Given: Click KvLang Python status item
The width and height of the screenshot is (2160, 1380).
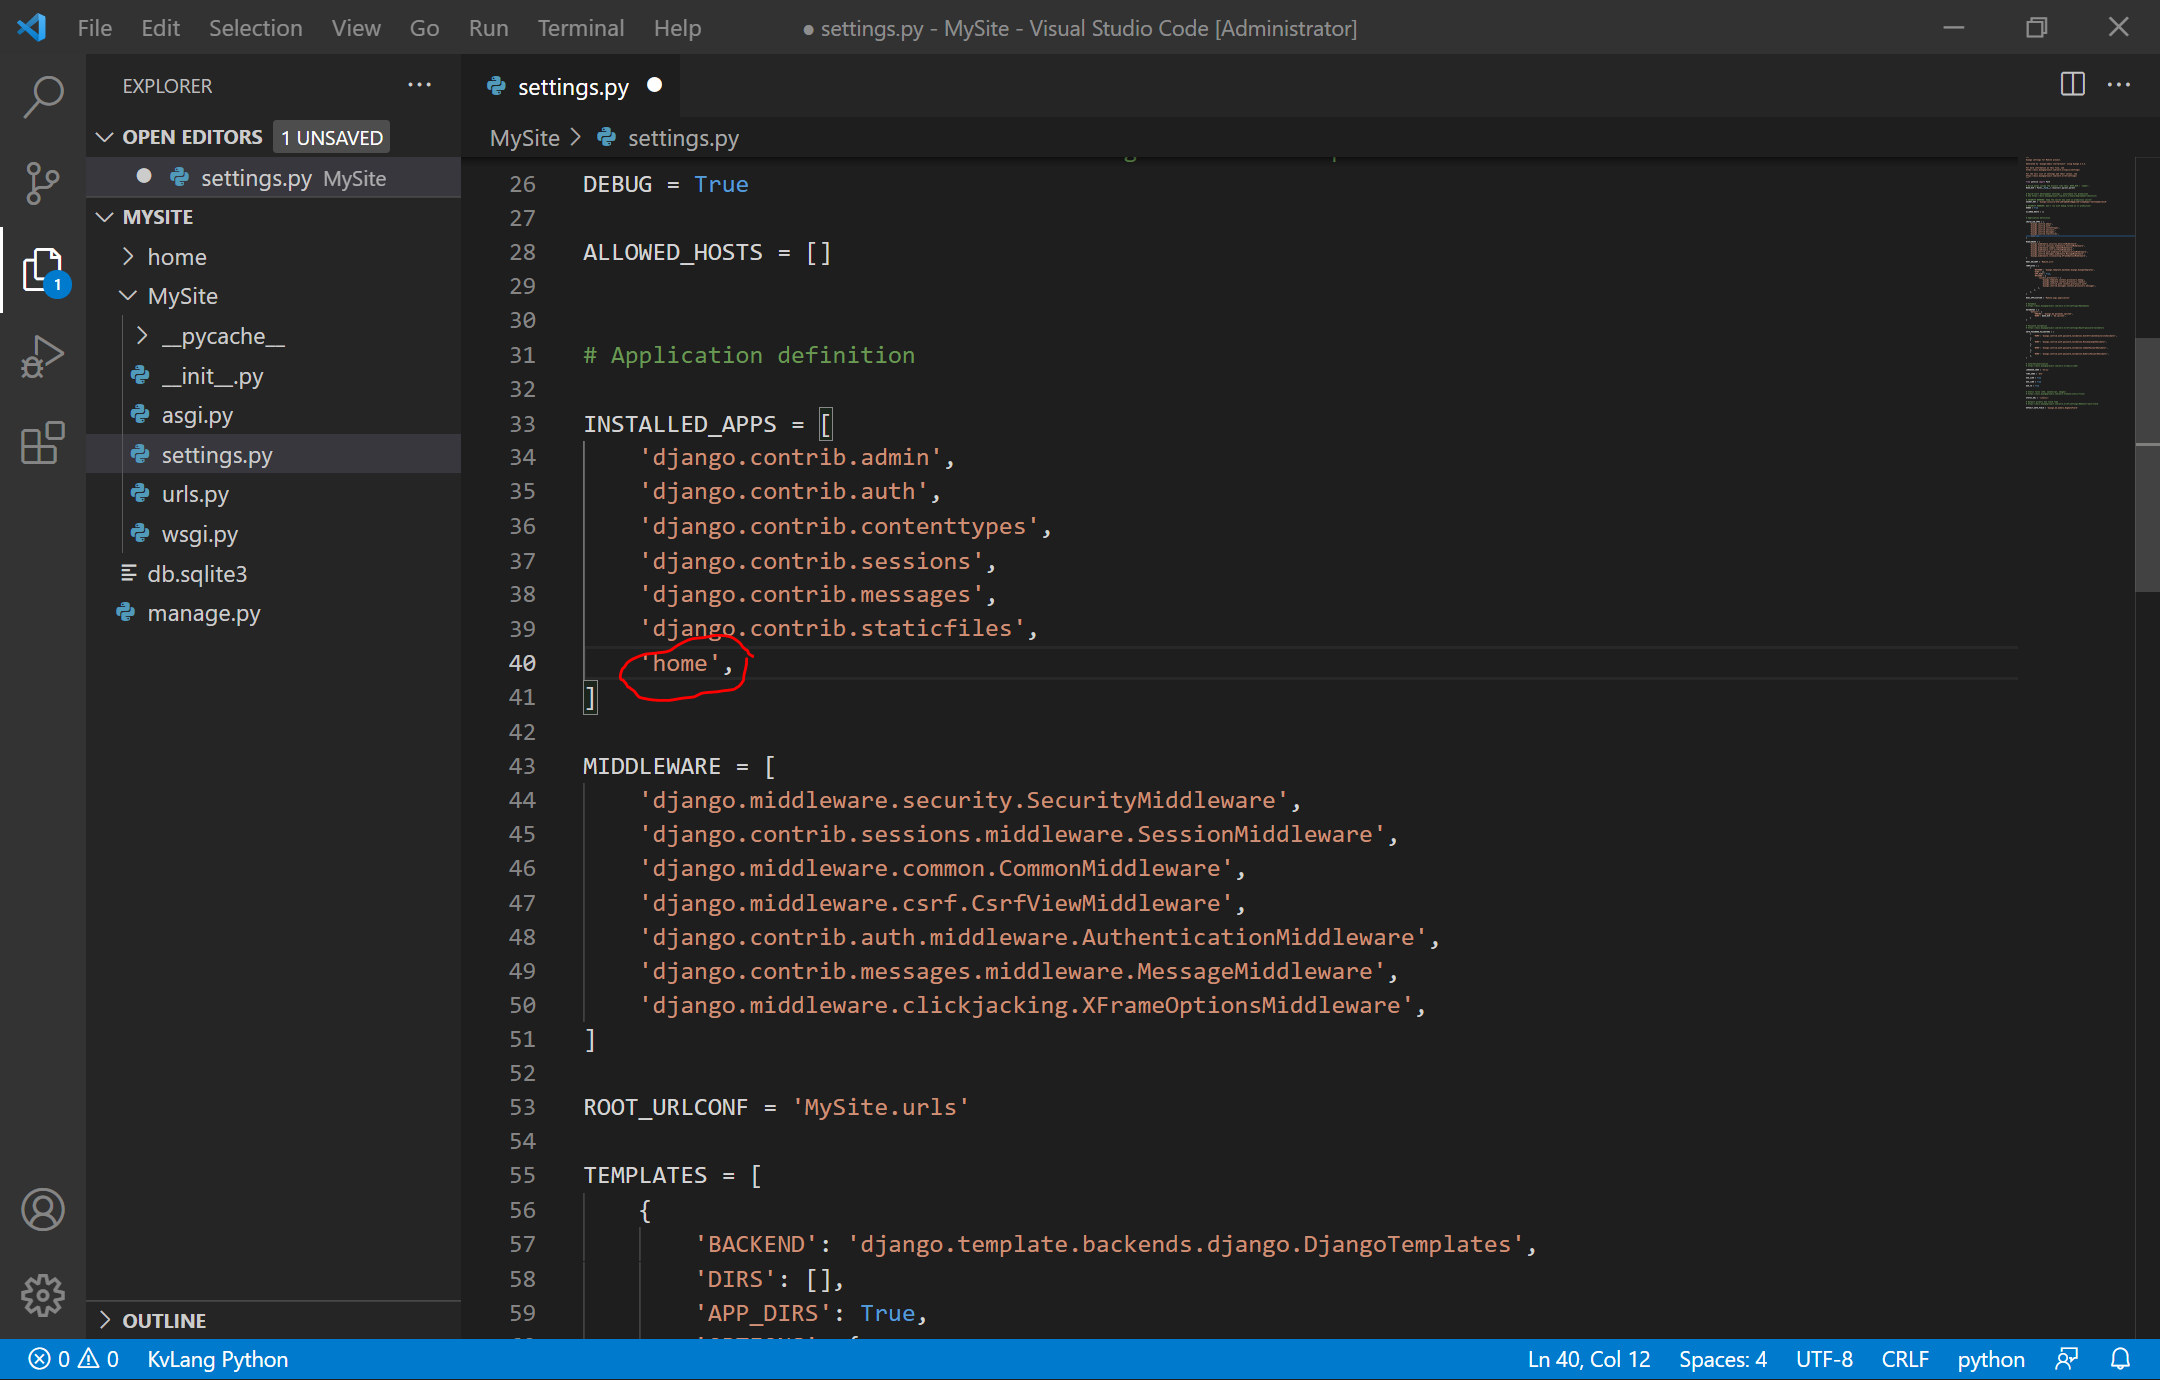Looking at the screenshot, I should click(x=217, y=1359).
